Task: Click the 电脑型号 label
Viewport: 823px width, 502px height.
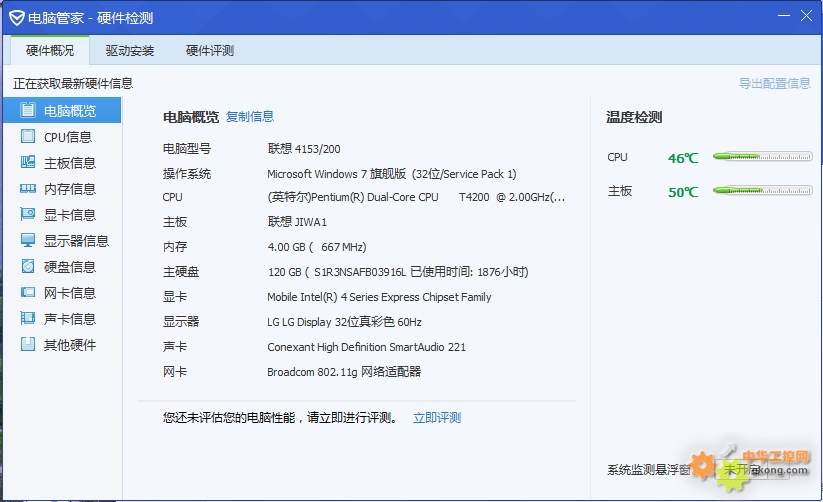Action: [x=187, y=149]
